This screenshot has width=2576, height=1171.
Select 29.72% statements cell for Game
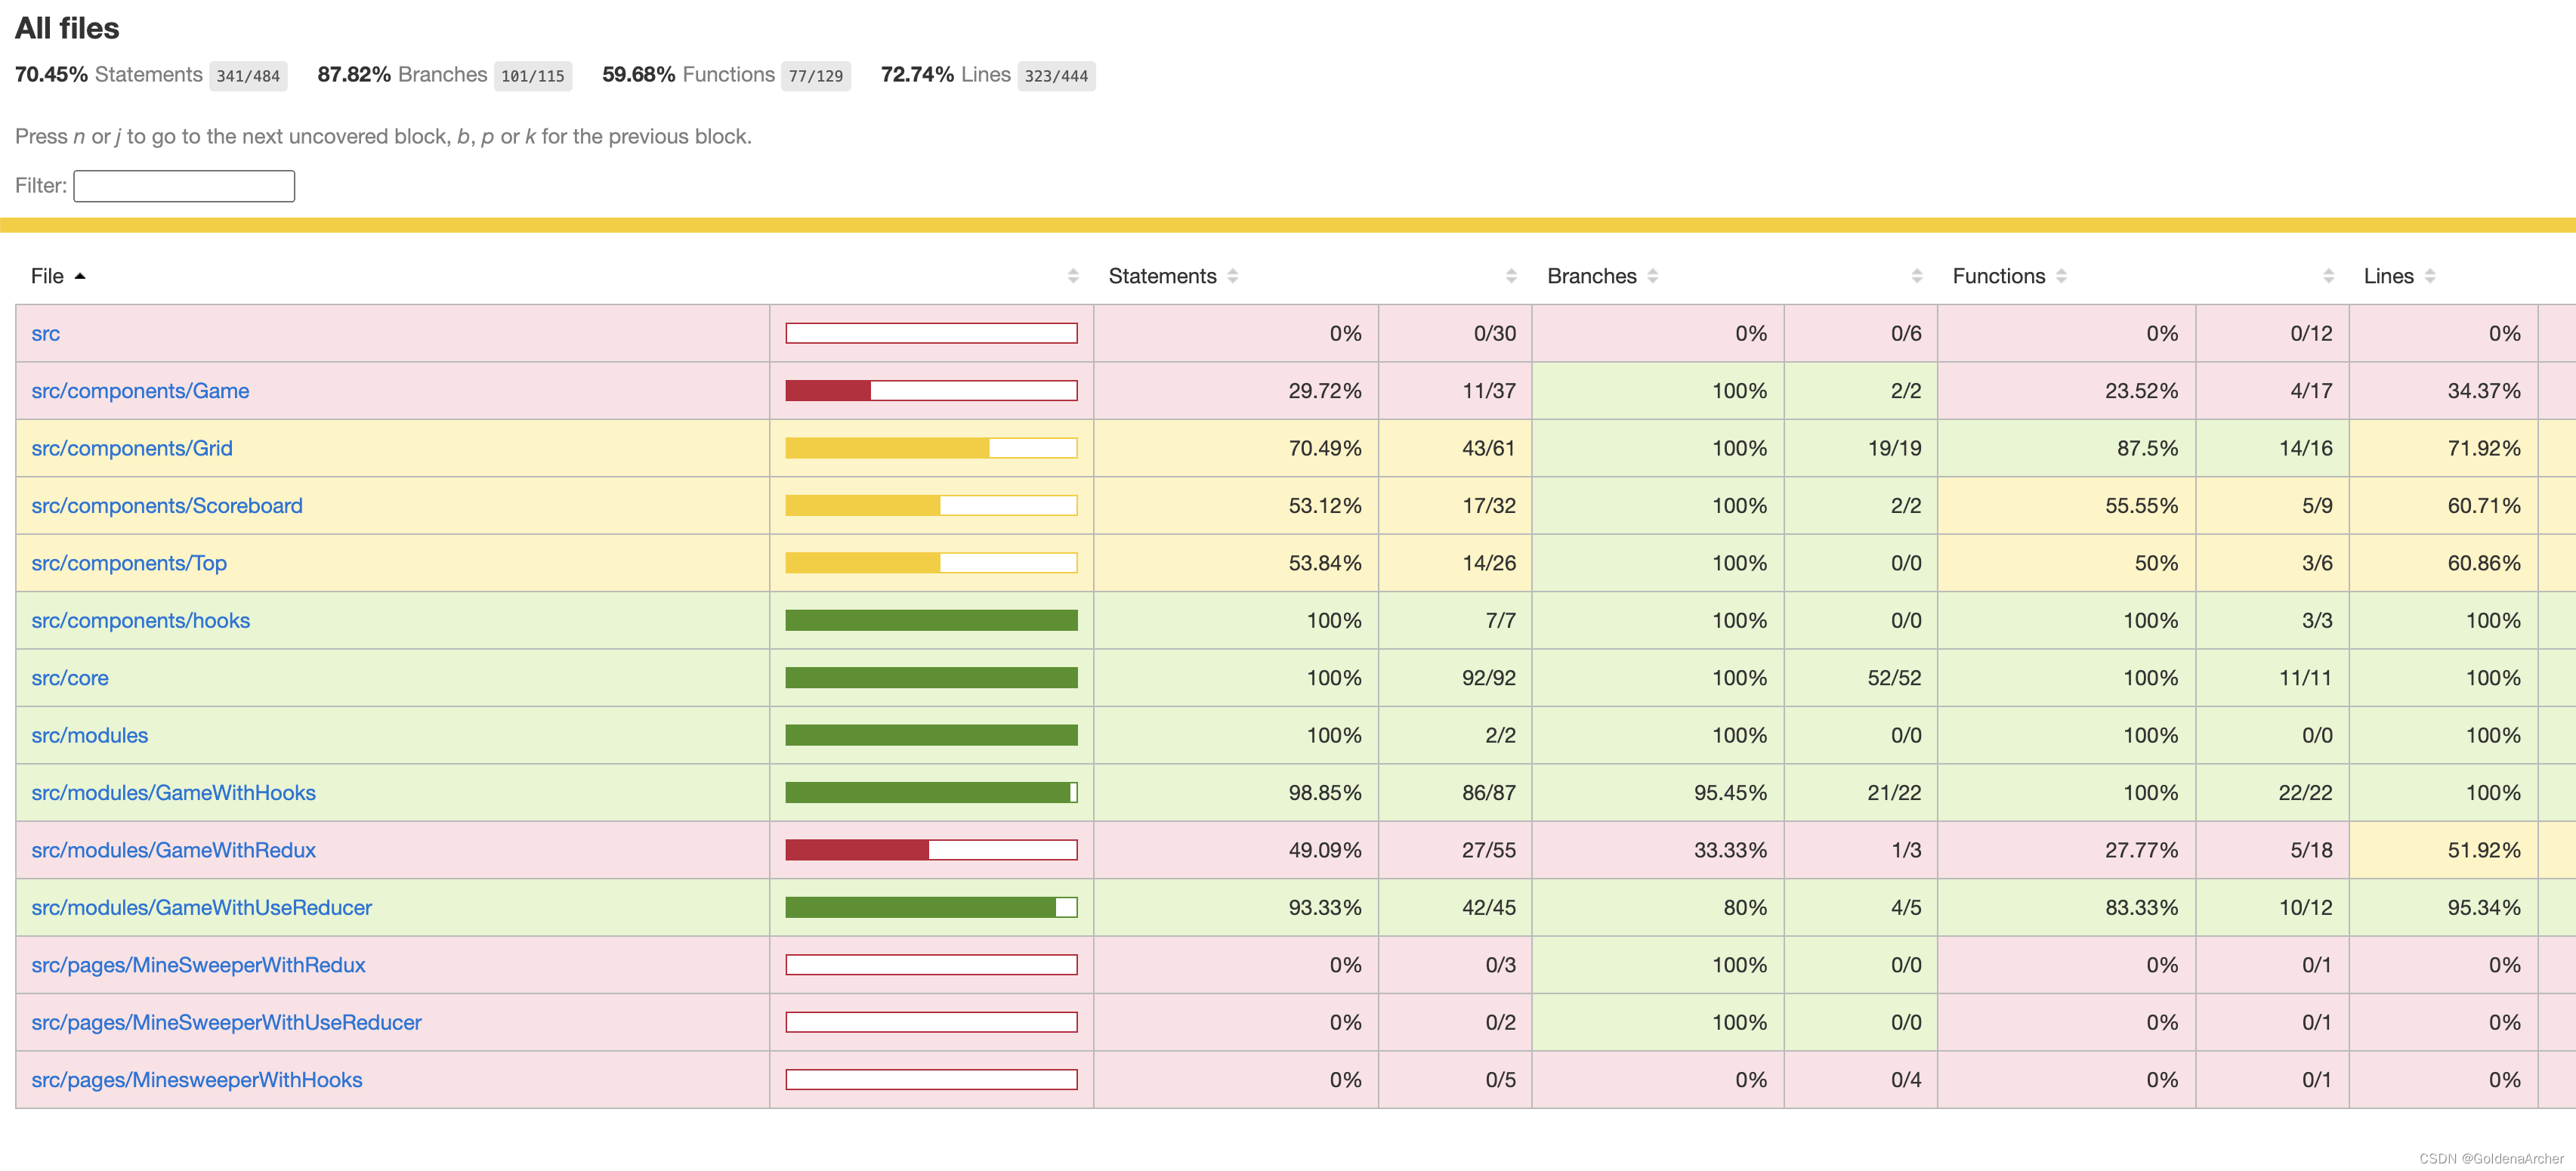click(1236, 391)
